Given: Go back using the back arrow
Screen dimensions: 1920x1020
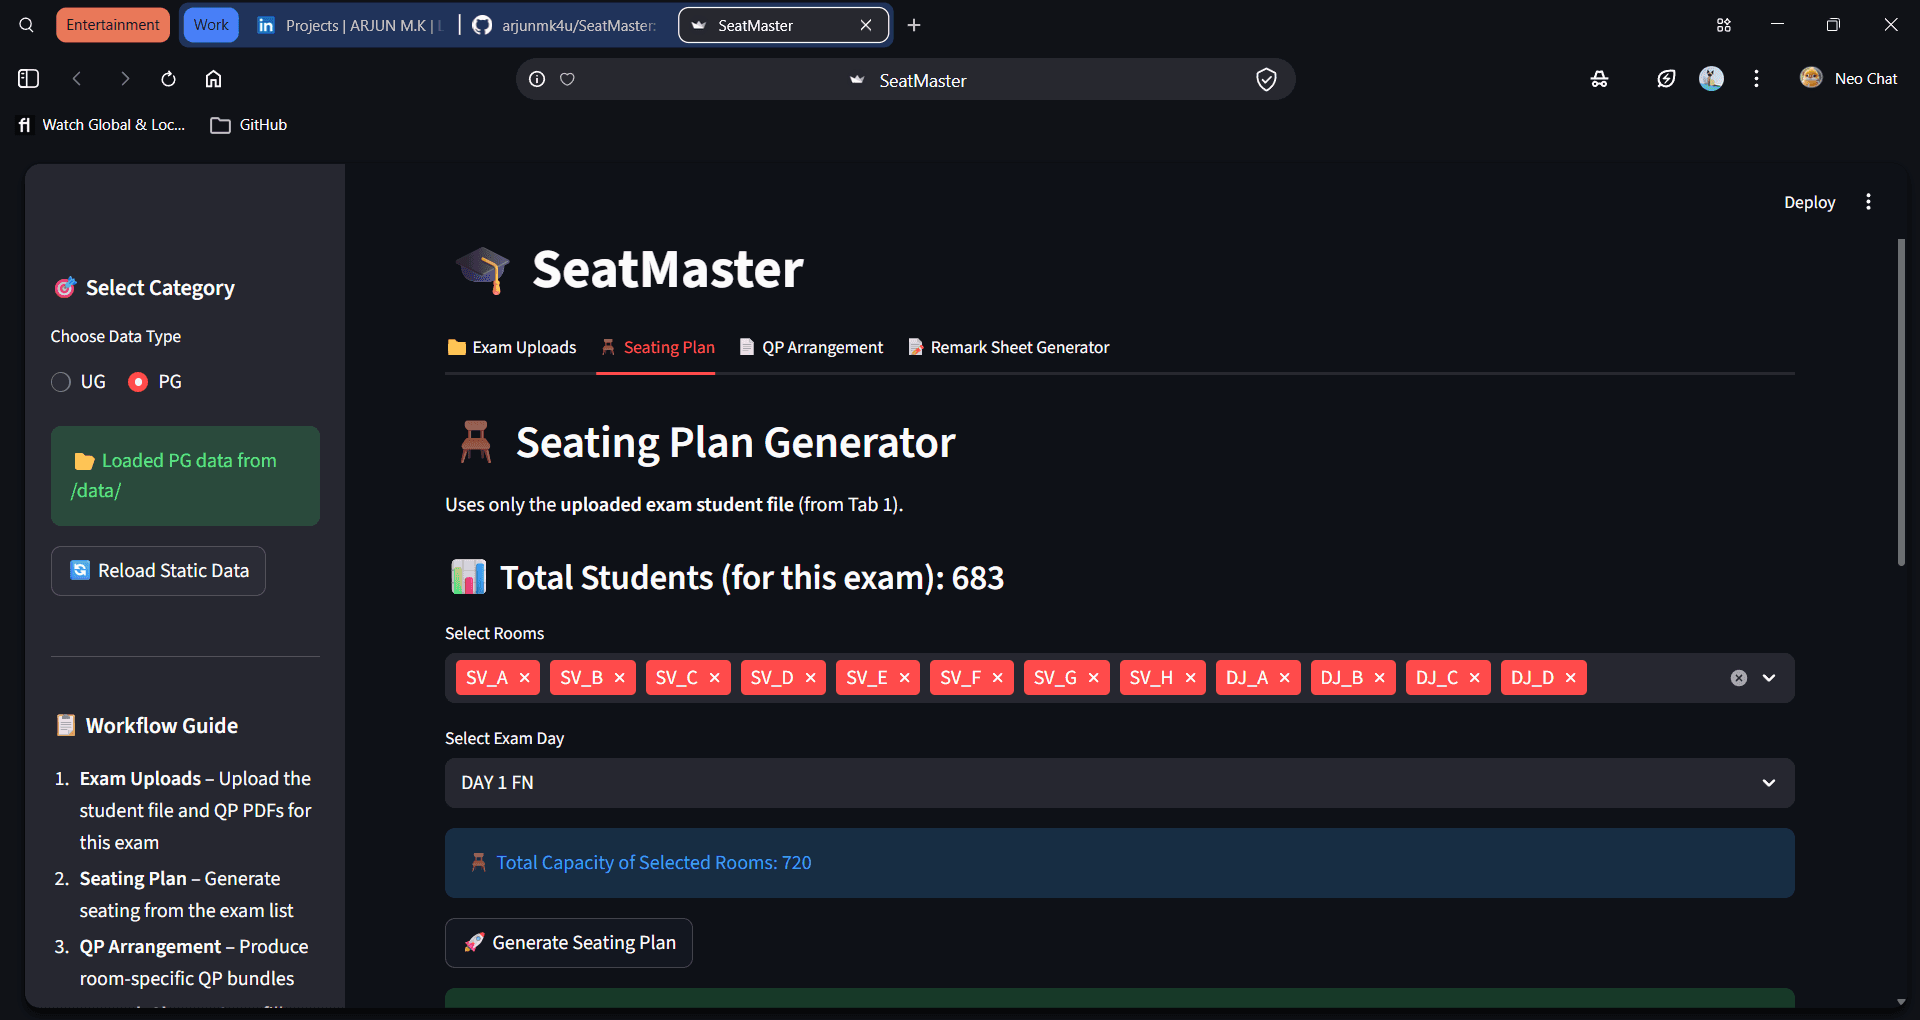Looking at the screenshot, I should pos(77,78).
